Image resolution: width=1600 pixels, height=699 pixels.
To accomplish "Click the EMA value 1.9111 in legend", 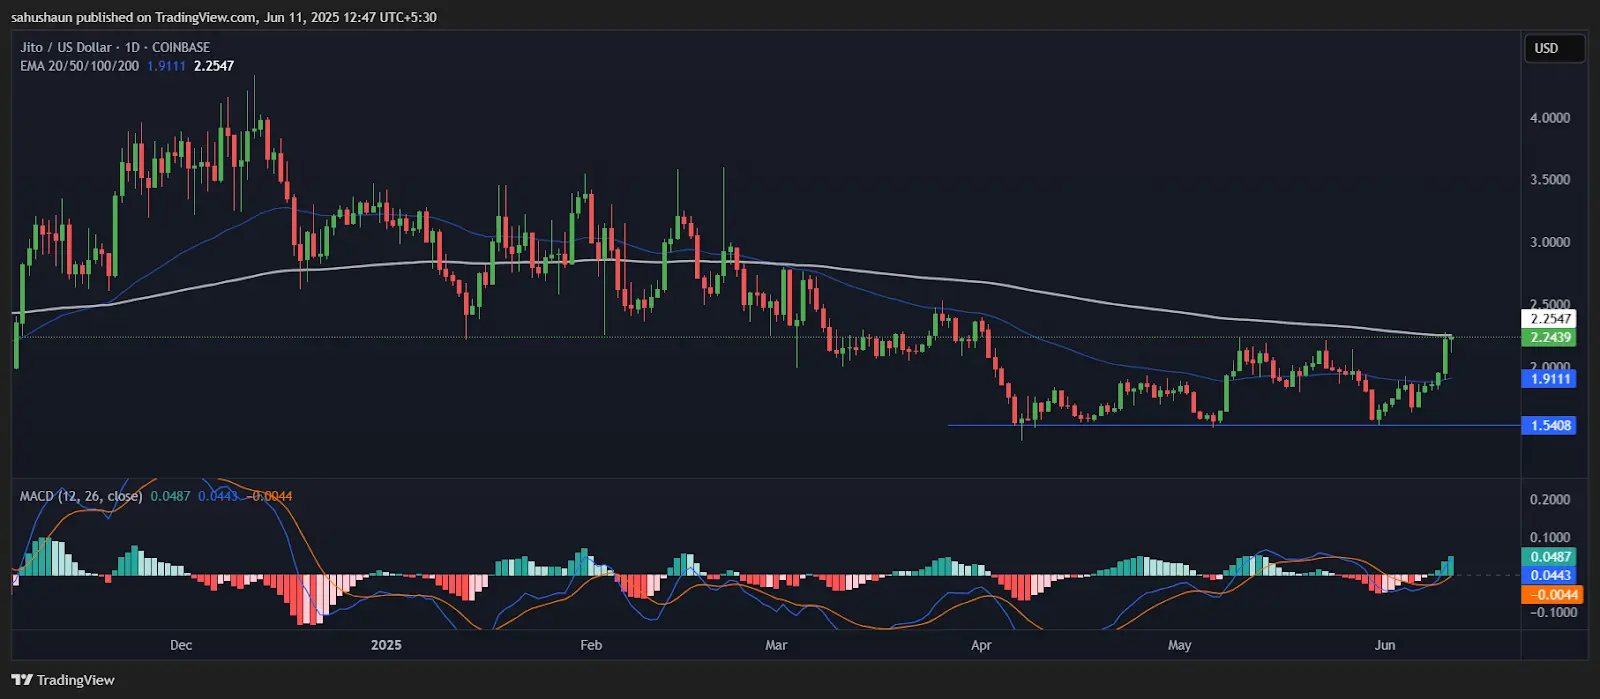I will point(166,66).
